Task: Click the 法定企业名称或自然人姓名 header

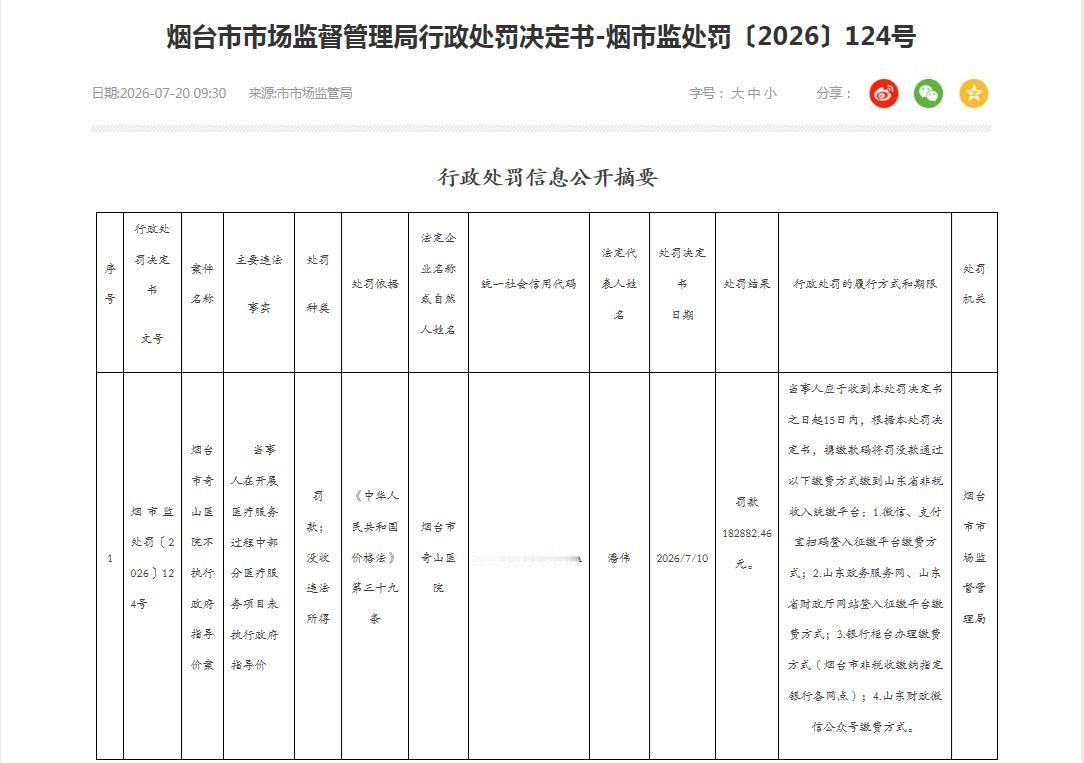Action: coord(438,292)
